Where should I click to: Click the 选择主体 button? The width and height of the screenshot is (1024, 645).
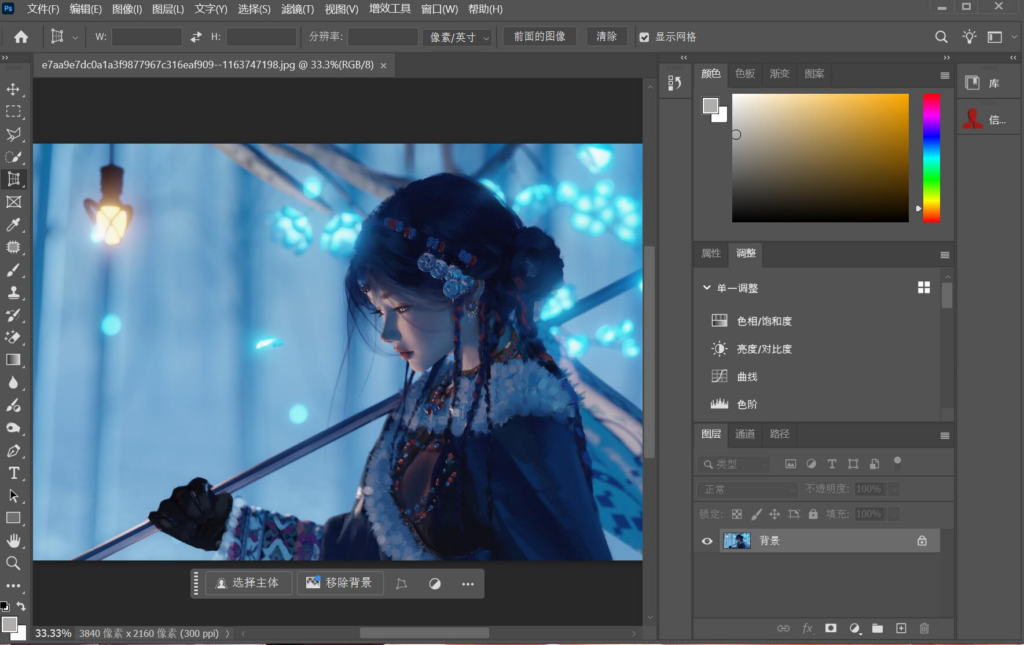coord(250,583)
